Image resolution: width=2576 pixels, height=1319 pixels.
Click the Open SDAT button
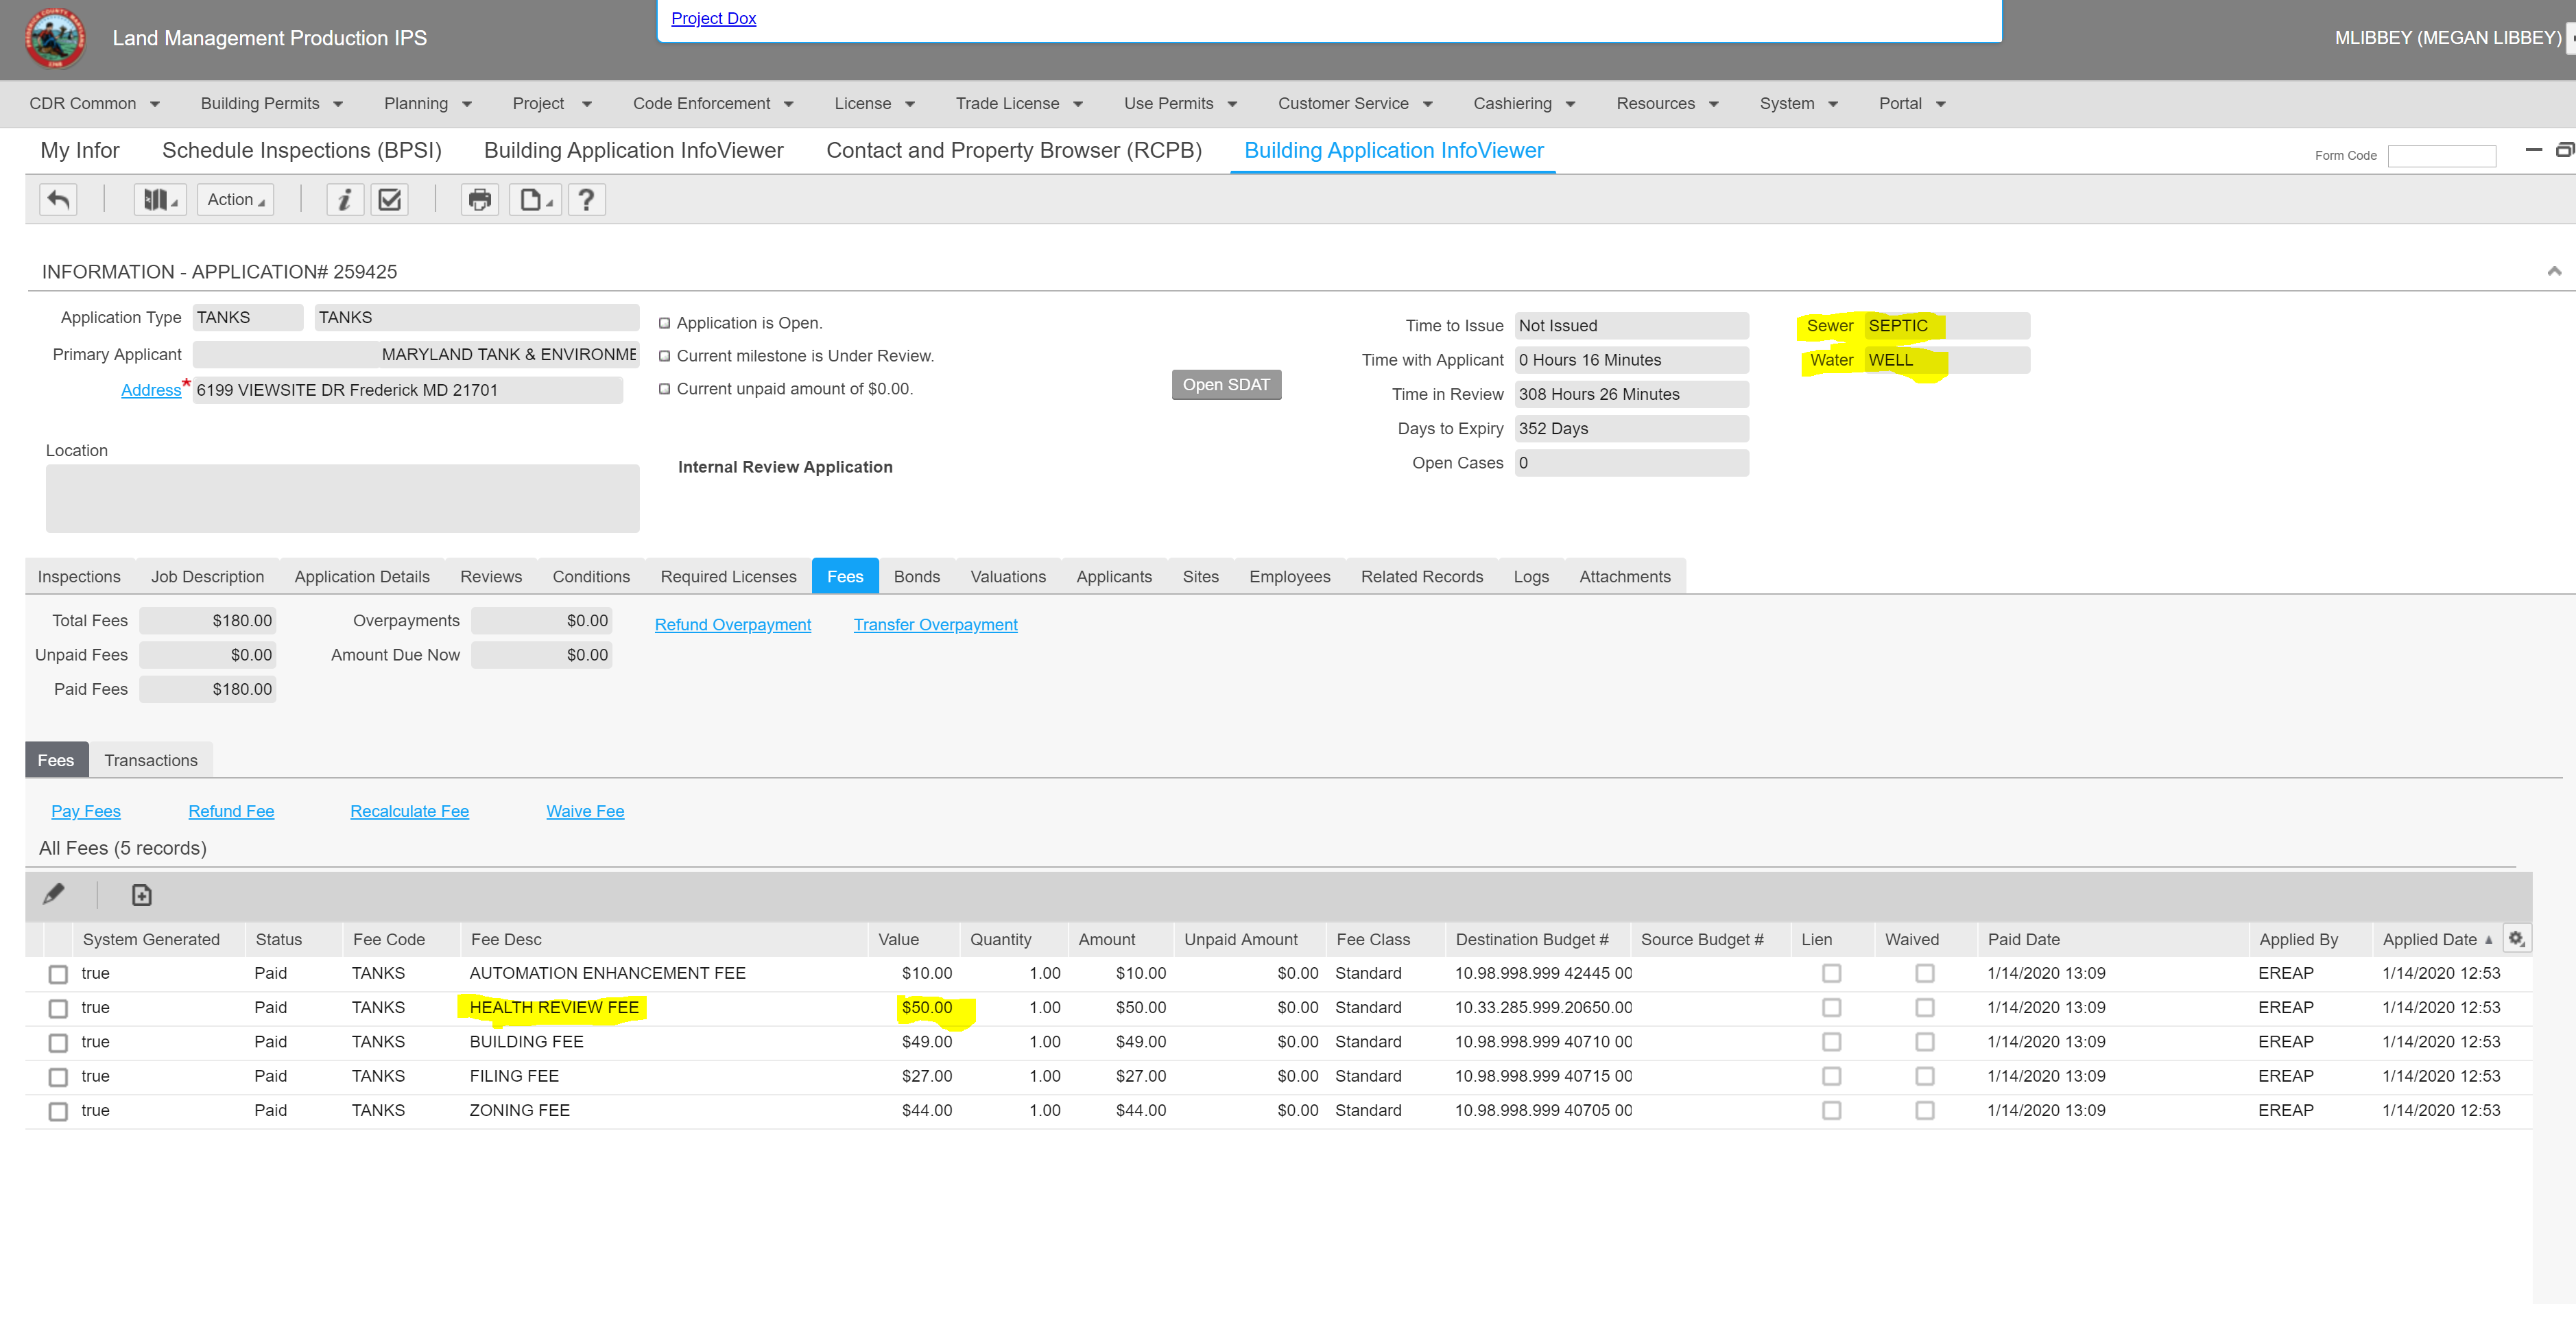point(1226,385)
